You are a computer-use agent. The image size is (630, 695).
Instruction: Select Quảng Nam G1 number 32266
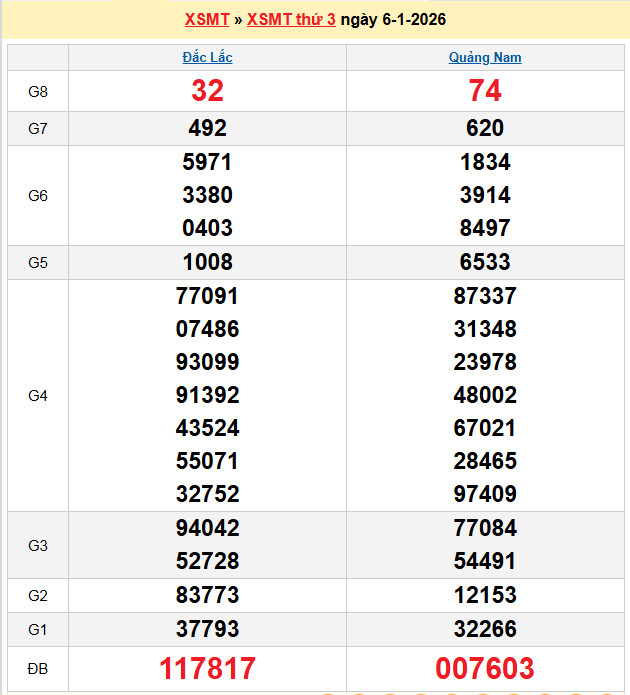486,629
